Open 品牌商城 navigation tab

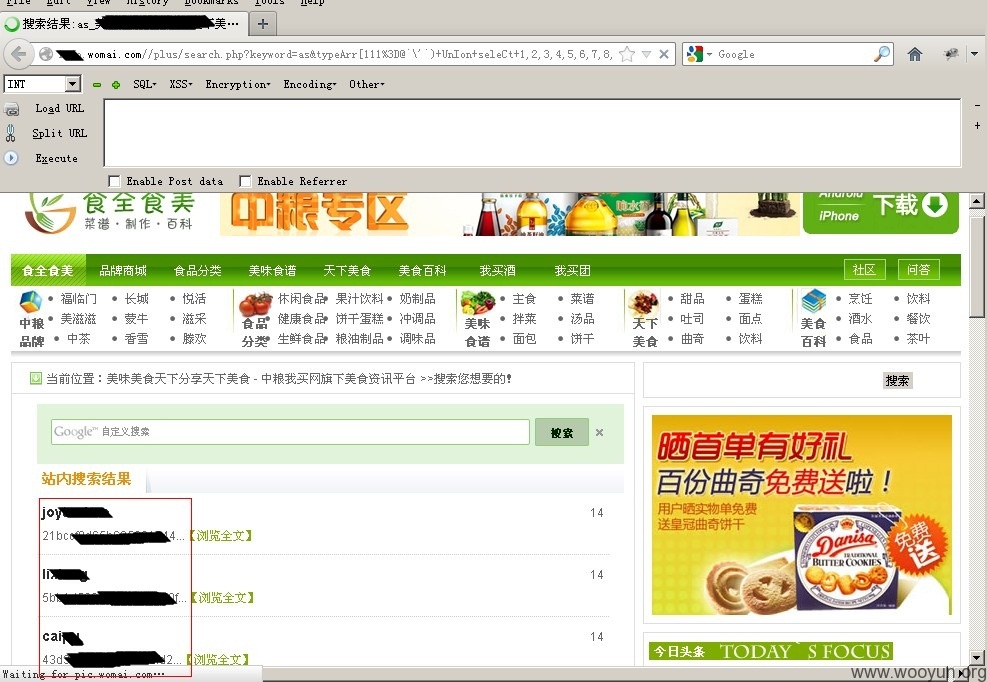[x=123, y=271]
